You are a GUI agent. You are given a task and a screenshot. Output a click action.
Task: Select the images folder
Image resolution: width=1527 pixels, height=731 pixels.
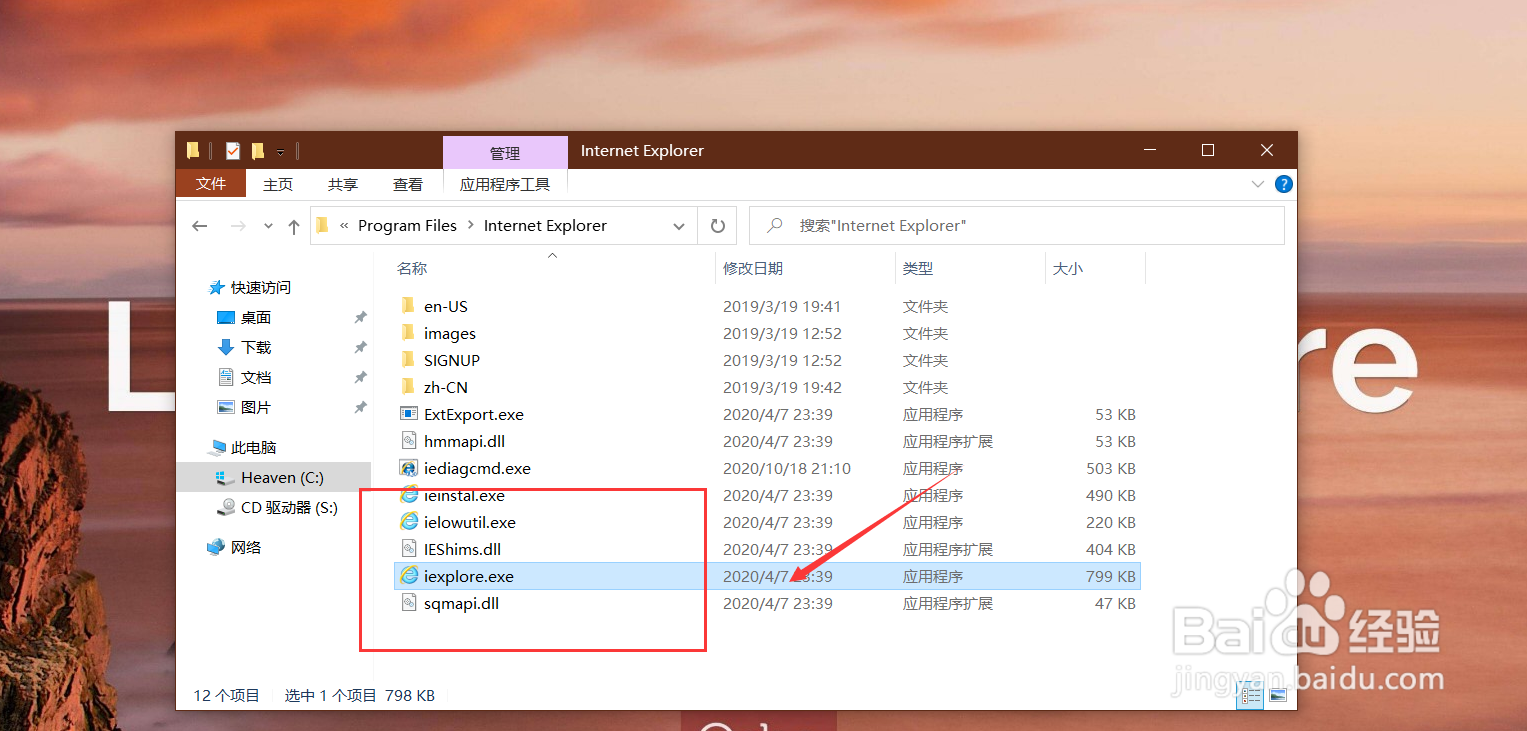coord(449,334)
